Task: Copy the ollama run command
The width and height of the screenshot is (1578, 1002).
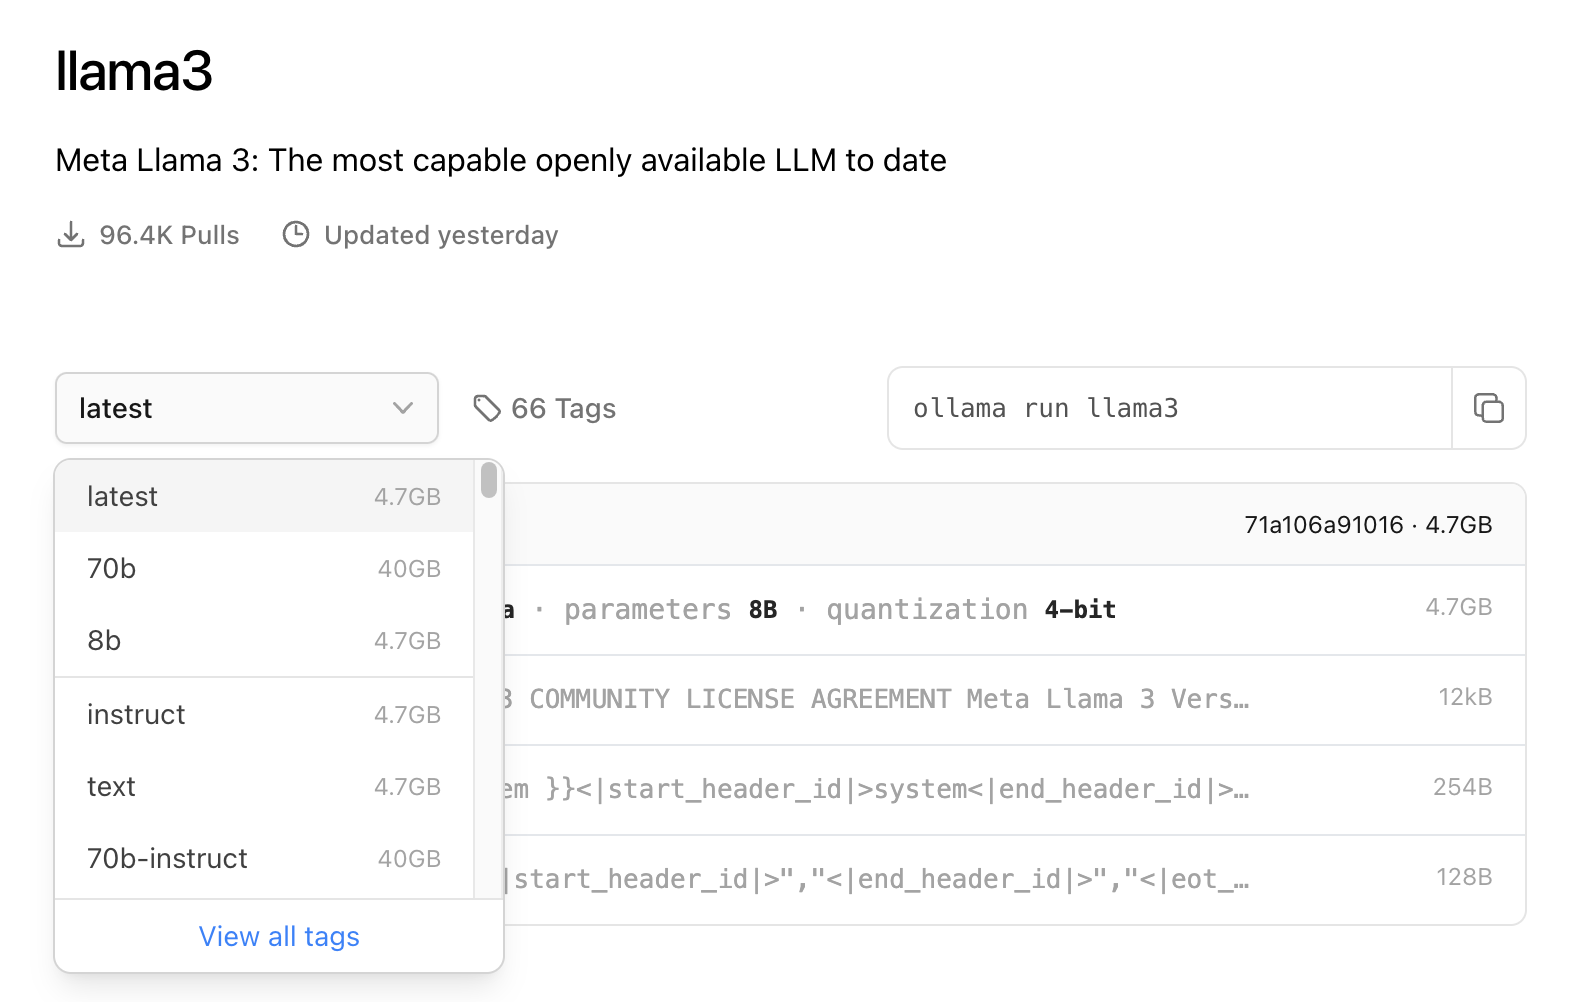Action: coord(1488,408)
